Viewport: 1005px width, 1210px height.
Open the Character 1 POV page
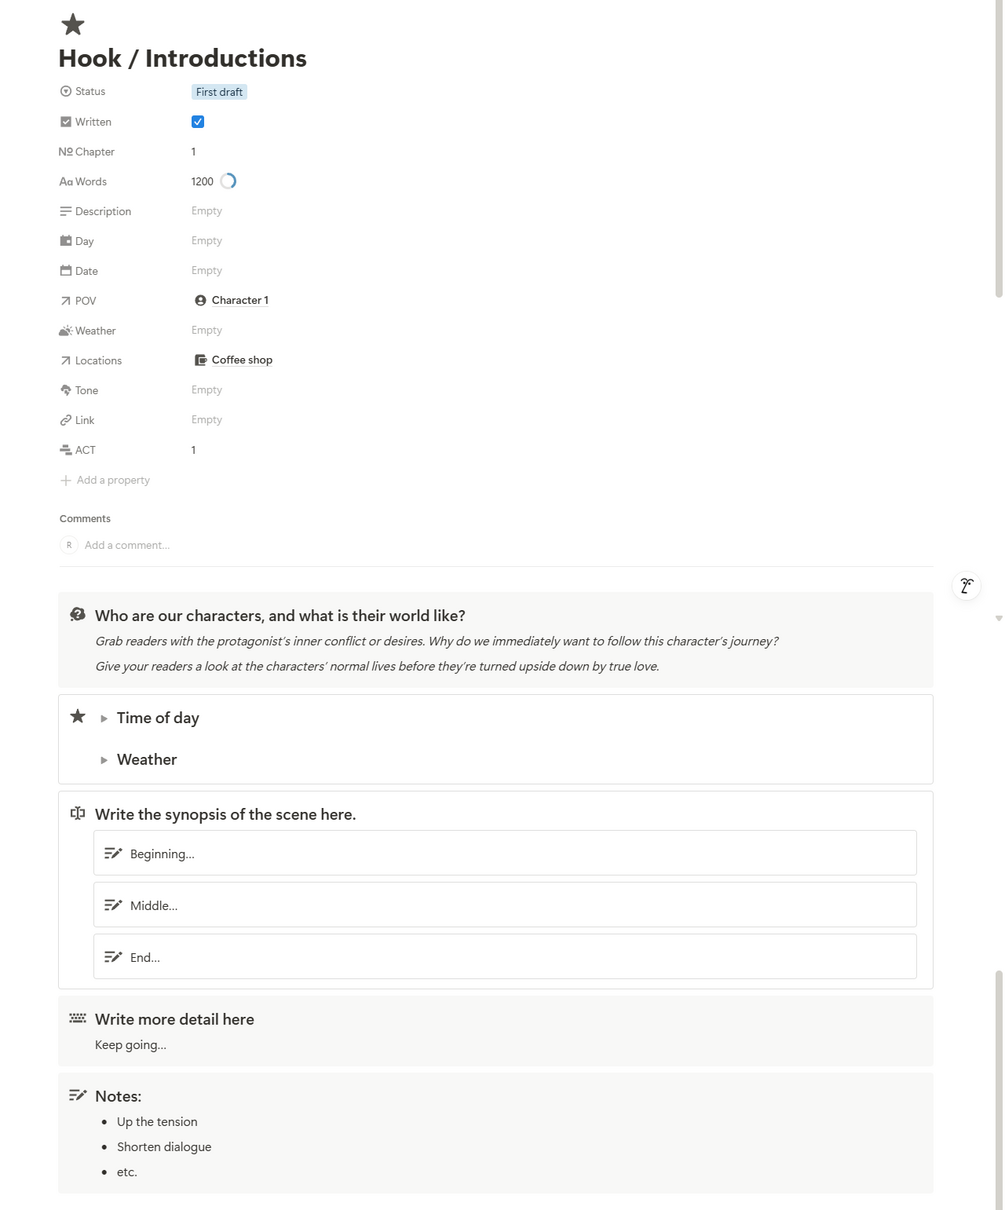pos(239,300)
